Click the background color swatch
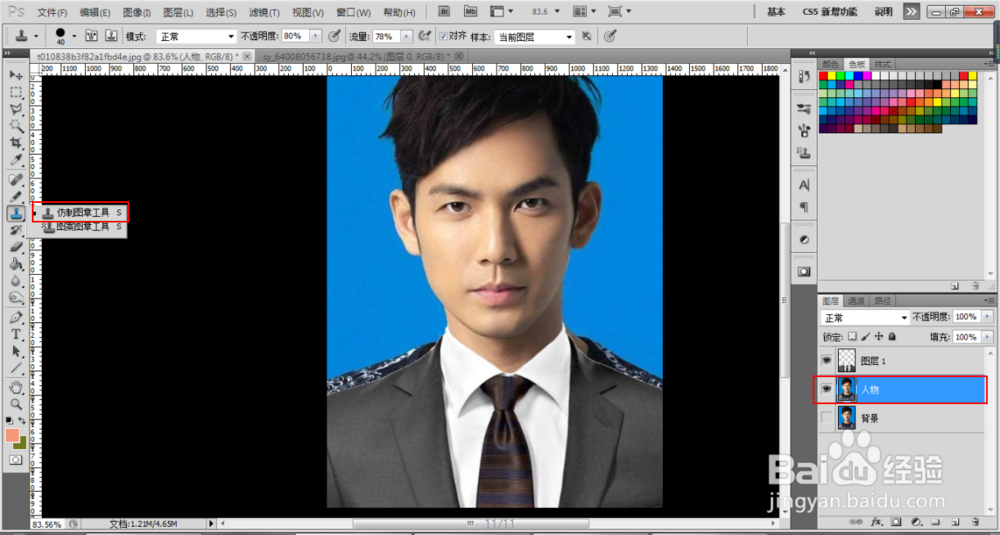The image size is (1000, 535). coord(20,442)
